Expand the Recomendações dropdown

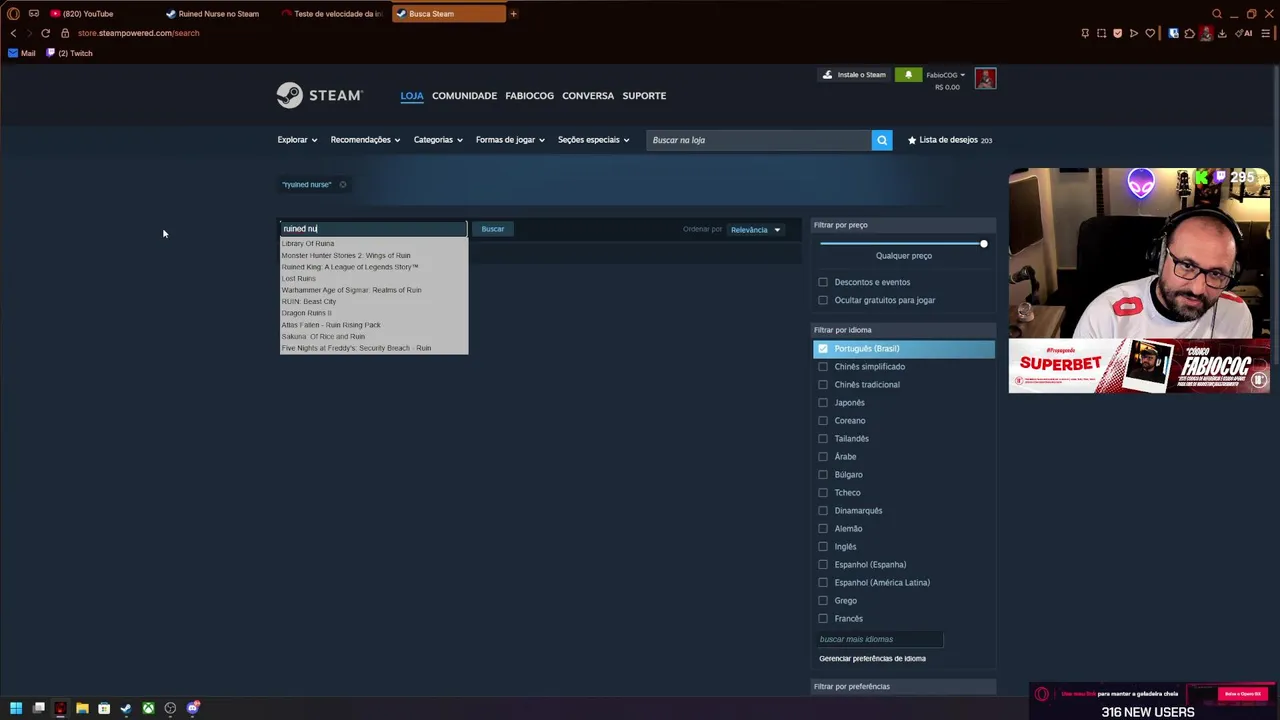point(365,140)
